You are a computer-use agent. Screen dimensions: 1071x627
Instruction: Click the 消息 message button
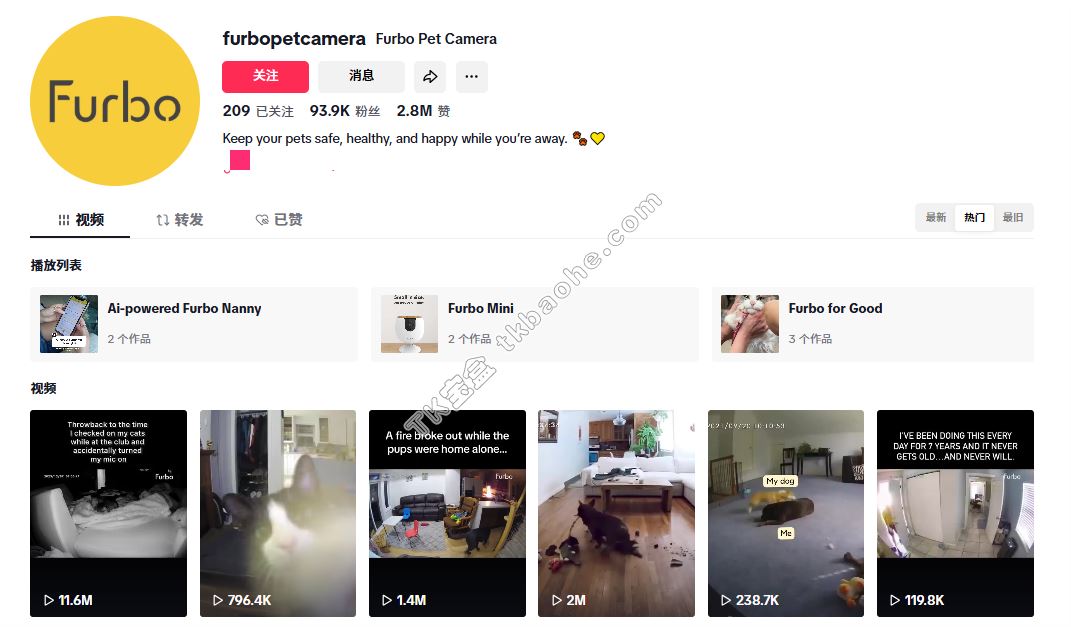[x=361, y=76]
